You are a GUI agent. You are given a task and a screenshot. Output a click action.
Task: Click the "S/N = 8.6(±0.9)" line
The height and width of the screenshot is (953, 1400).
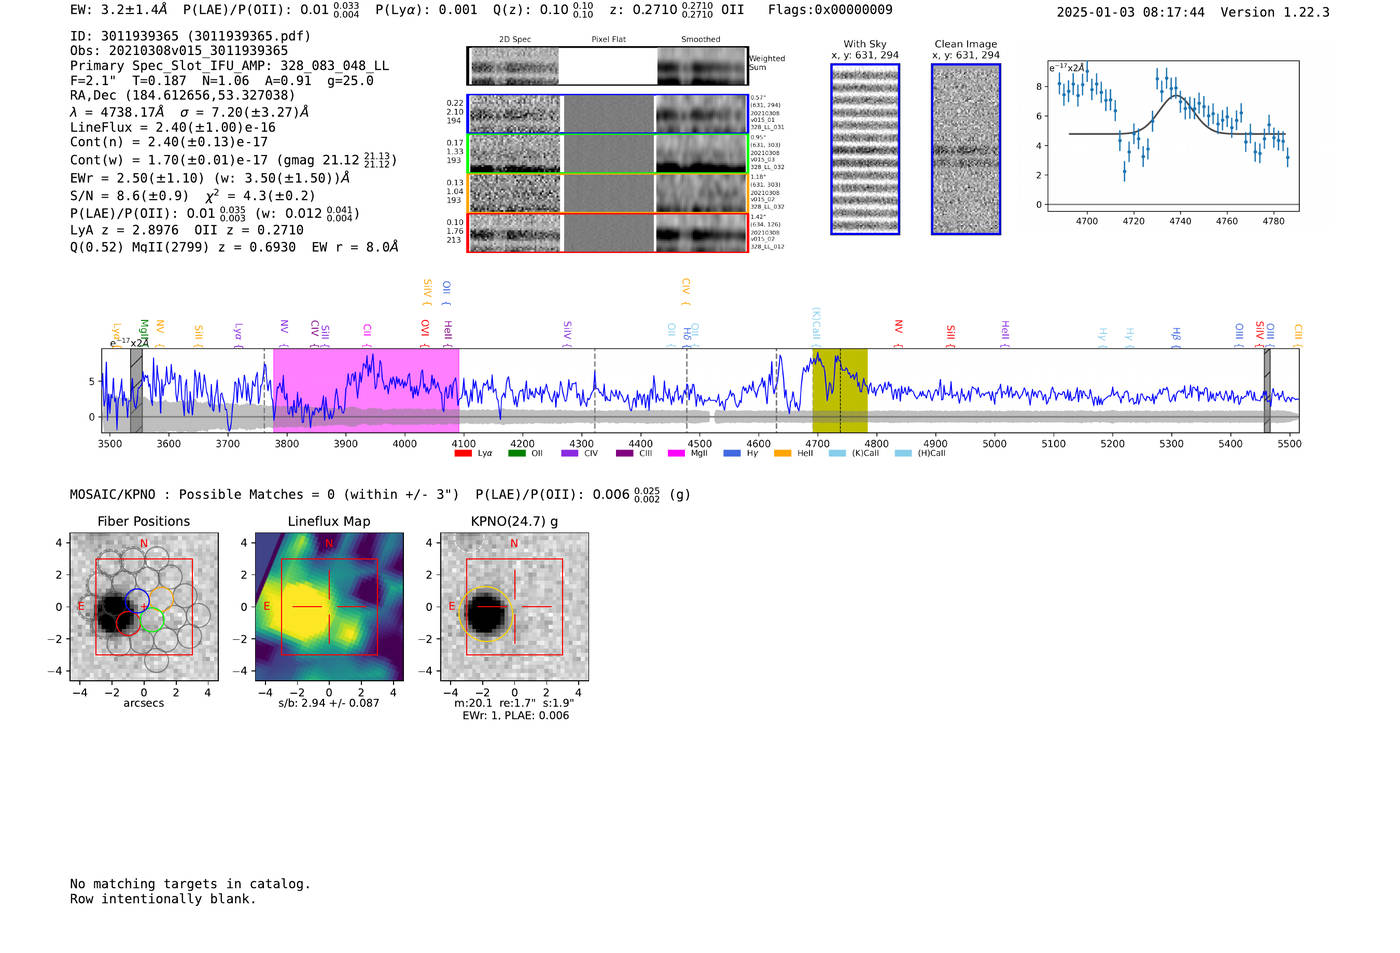click(192, 196)
